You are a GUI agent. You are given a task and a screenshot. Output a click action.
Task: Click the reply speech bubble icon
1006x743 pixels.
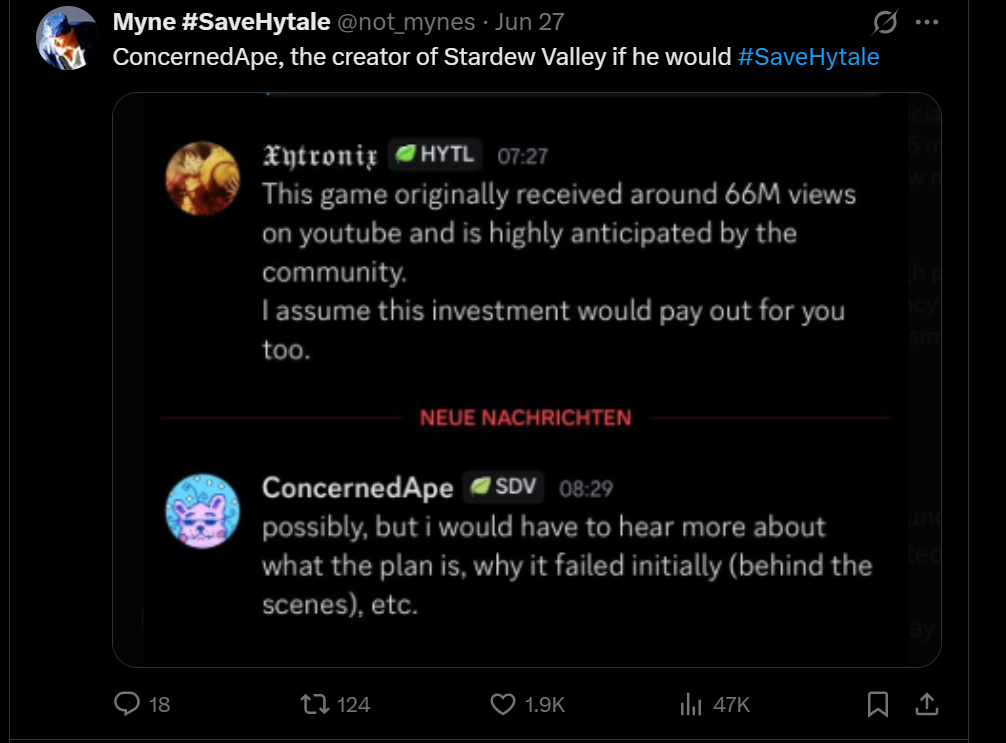pyautogui.click(x=126, y=704)
